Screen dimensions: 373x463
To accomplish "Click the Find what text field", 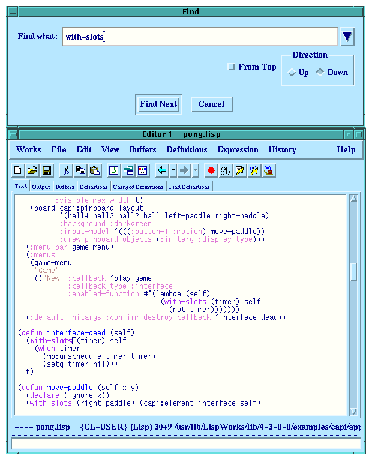I will coord(200,36).
